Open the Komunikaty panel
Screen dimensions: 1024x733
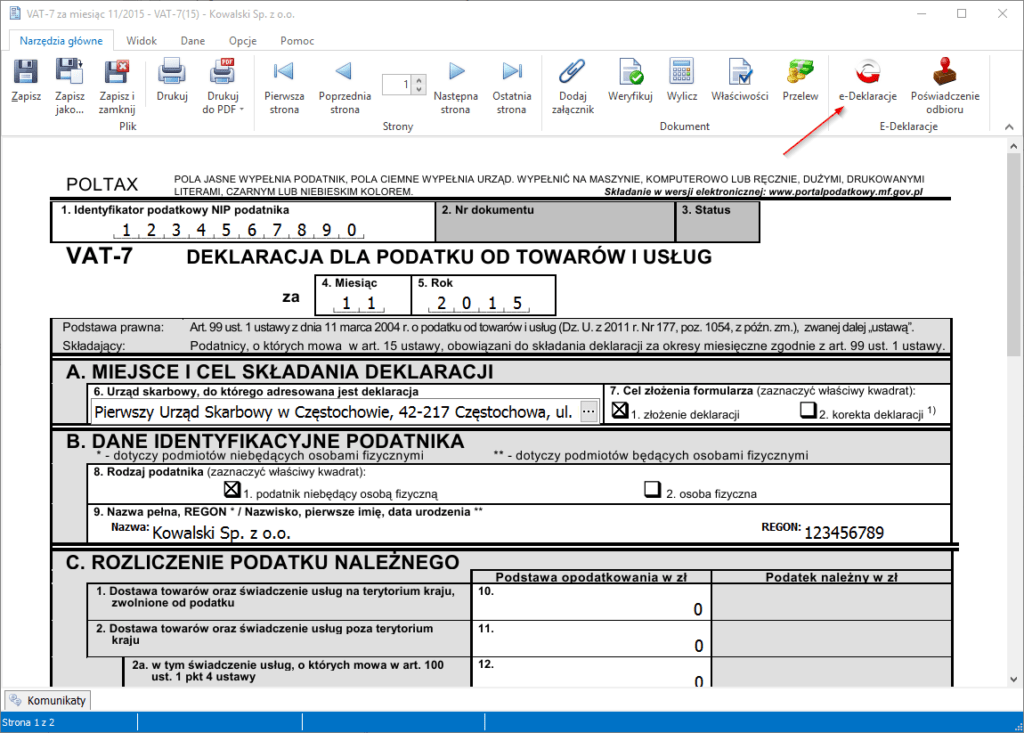(47, 700)
